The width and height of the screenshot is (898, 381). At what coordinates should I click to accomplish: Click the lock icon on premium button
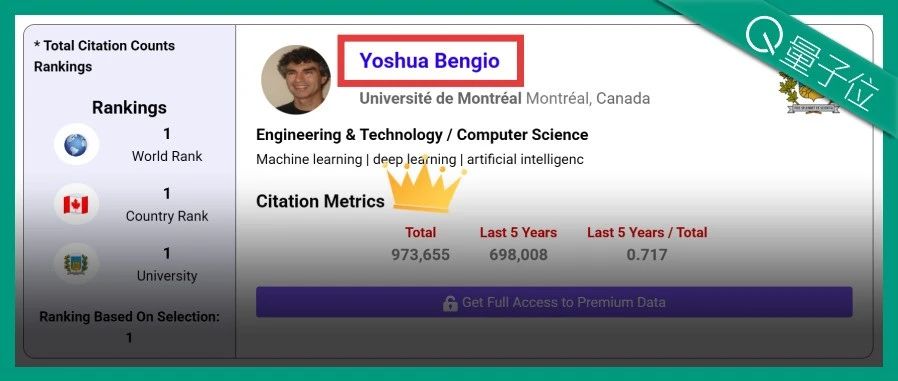(450, 303)
